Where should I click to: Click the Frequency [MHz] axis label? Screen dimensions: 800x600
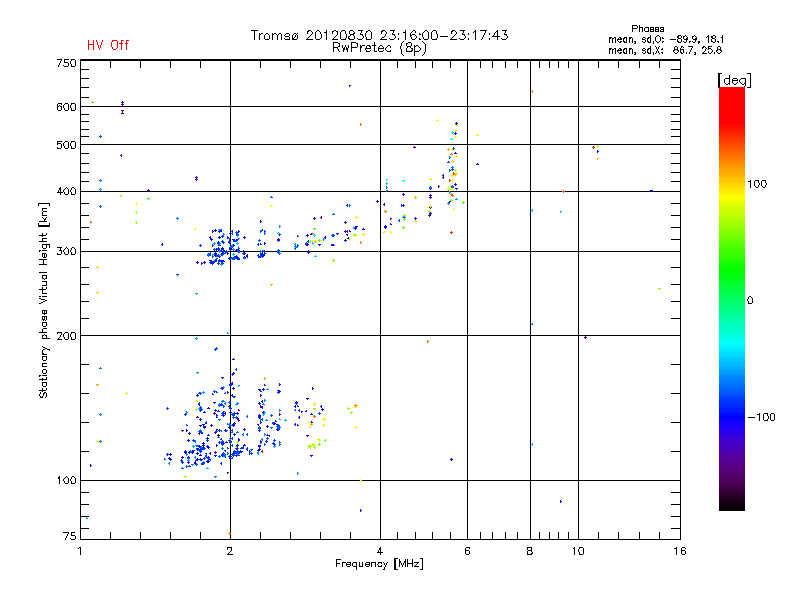pyautogui.click(x=379, y=564)
